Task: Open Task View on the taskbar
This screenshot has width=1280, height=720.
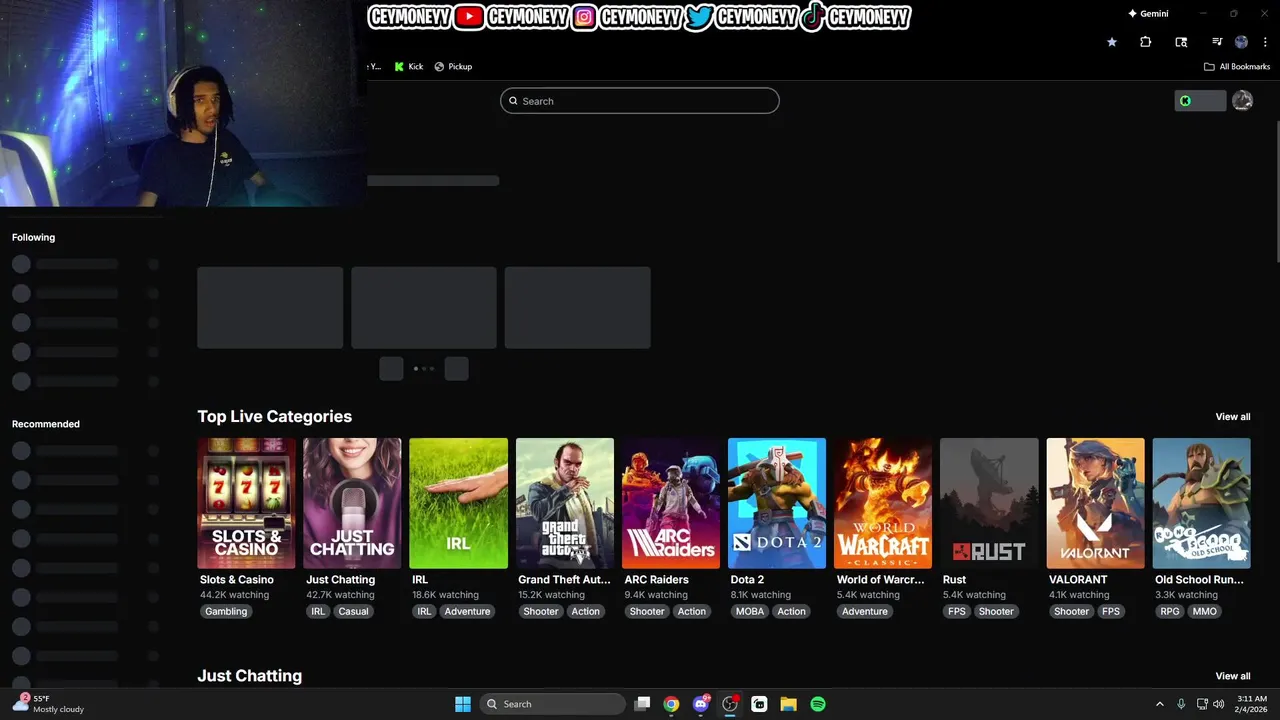Action: pyautogui.click(x=643, y=704)
